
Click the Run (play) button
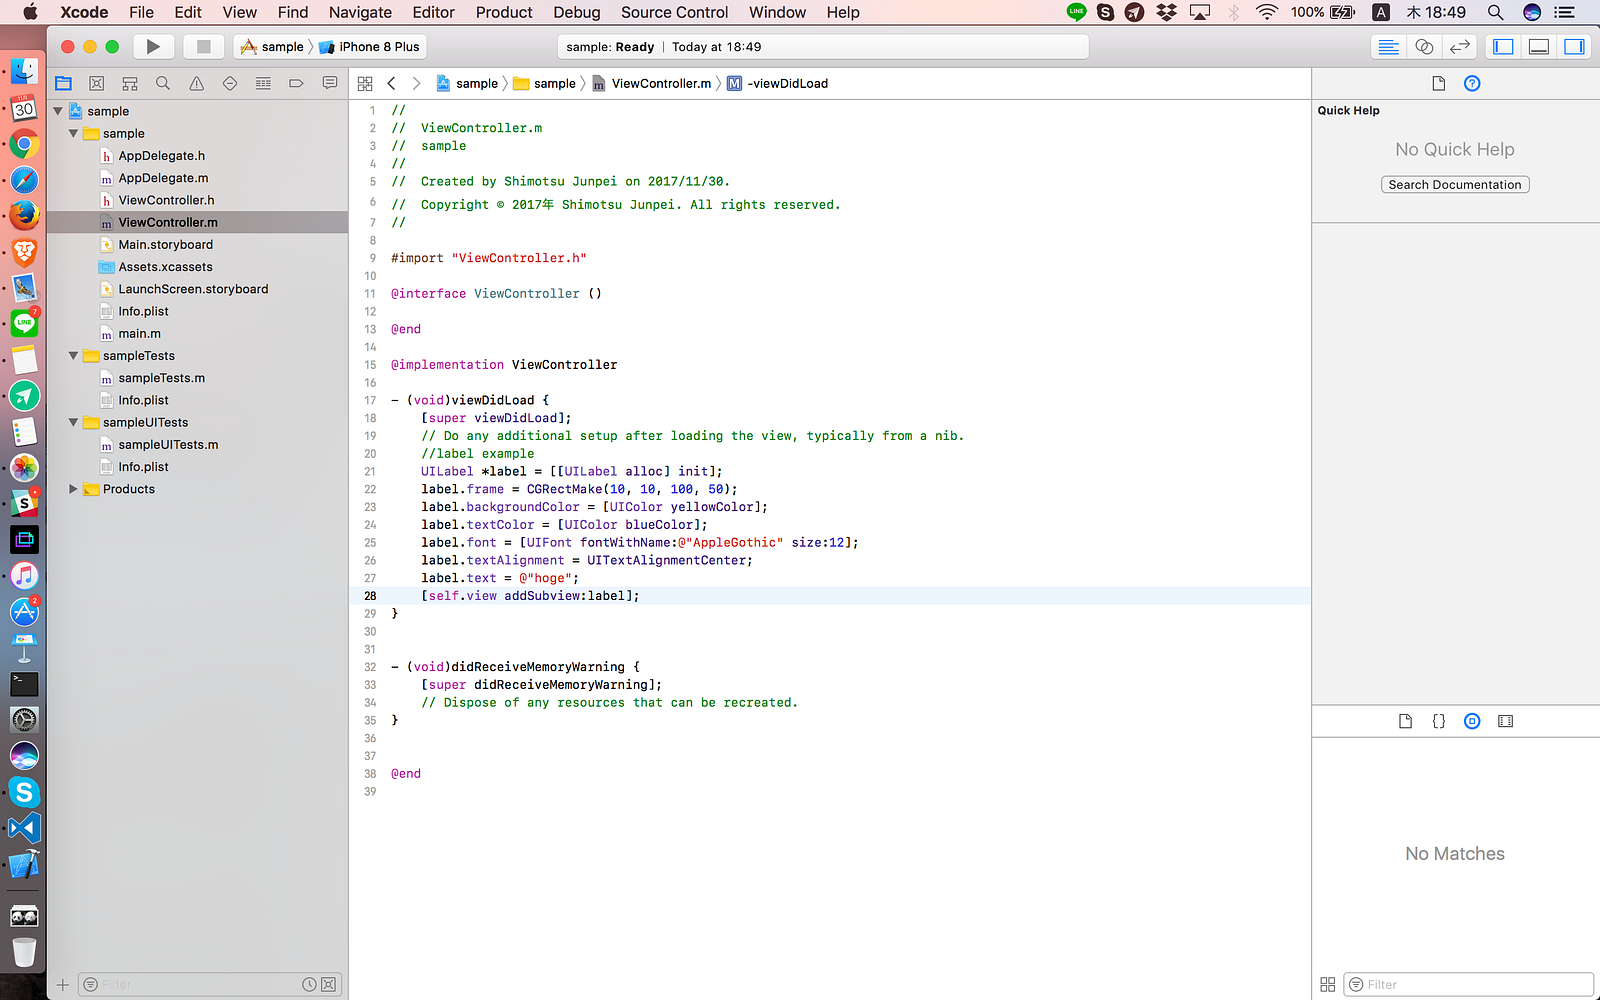tap(153, 47)
